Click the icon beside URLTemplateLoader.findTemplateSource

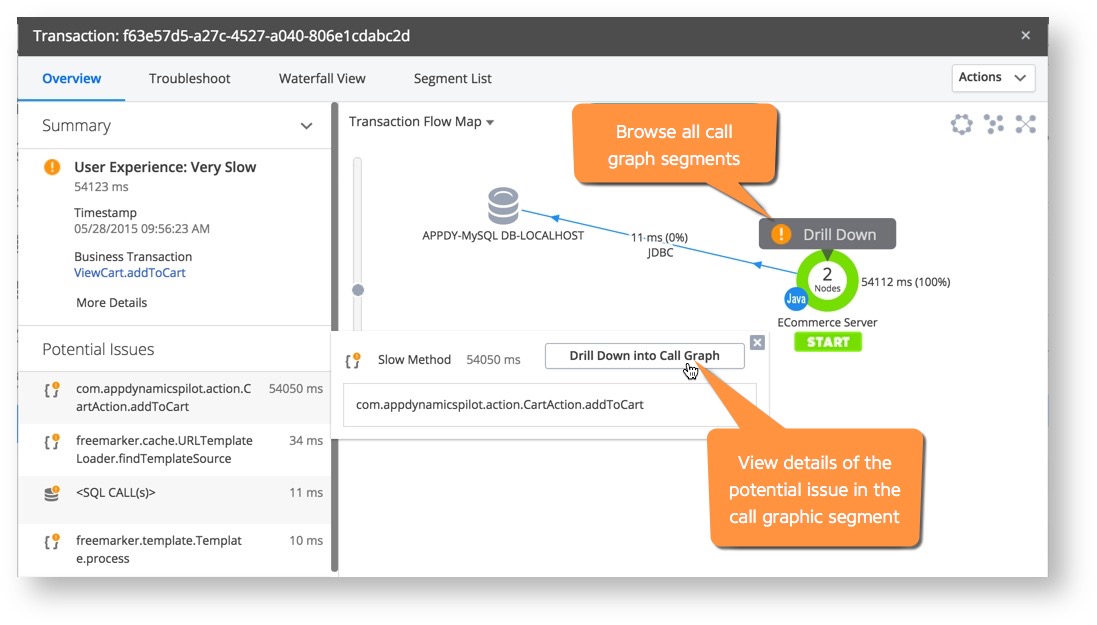click(52, 442)
